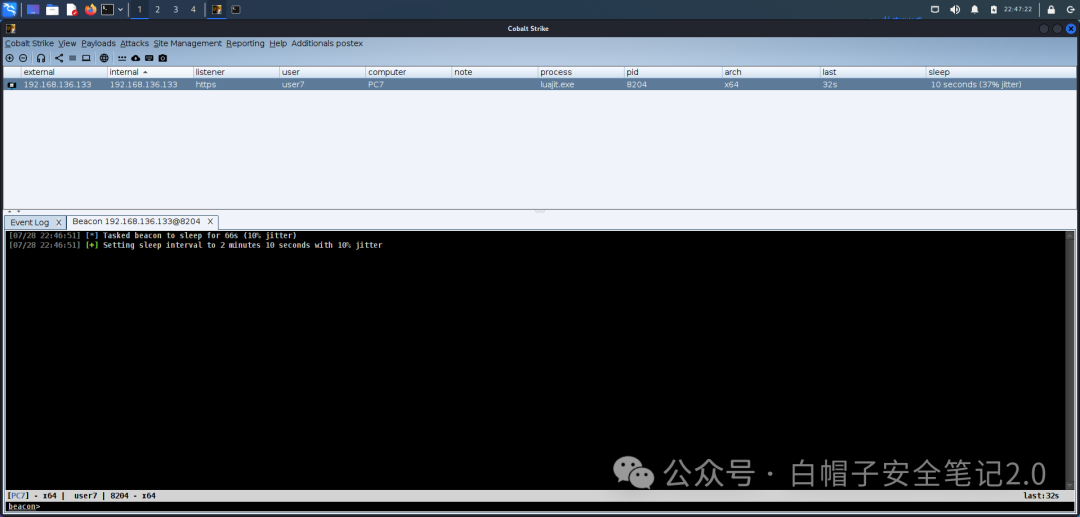Click the log out icon
This screenshot has width=1080, height=517.
tap(1070, 10)
